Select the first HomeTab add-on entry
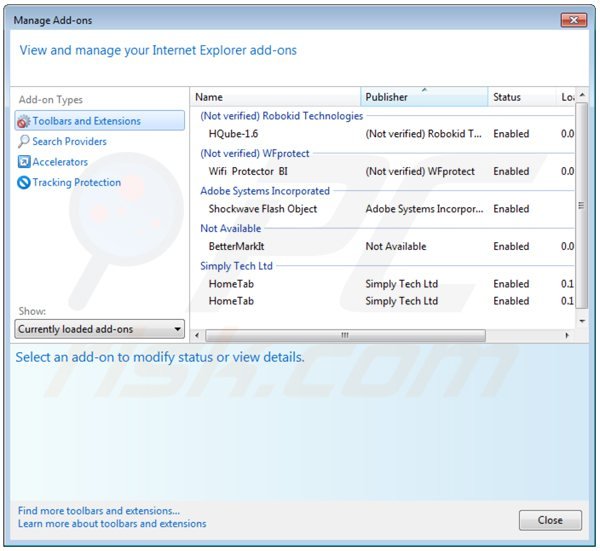The image size is (600, 551). point(383,284)
